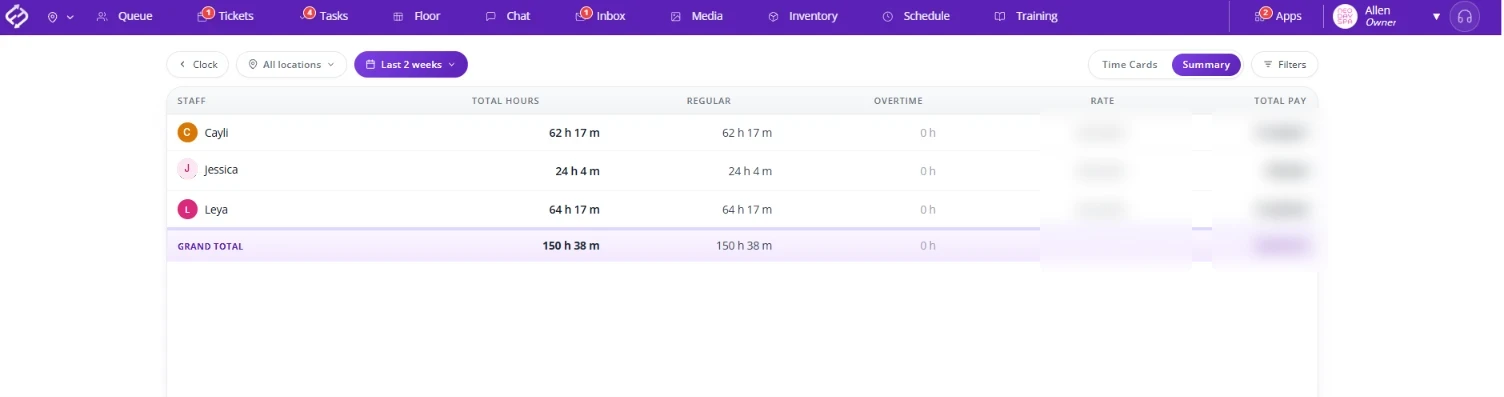Click the GRAND TOTAL row label
The width and height of the screenshot is (1504, 397).
210,246
